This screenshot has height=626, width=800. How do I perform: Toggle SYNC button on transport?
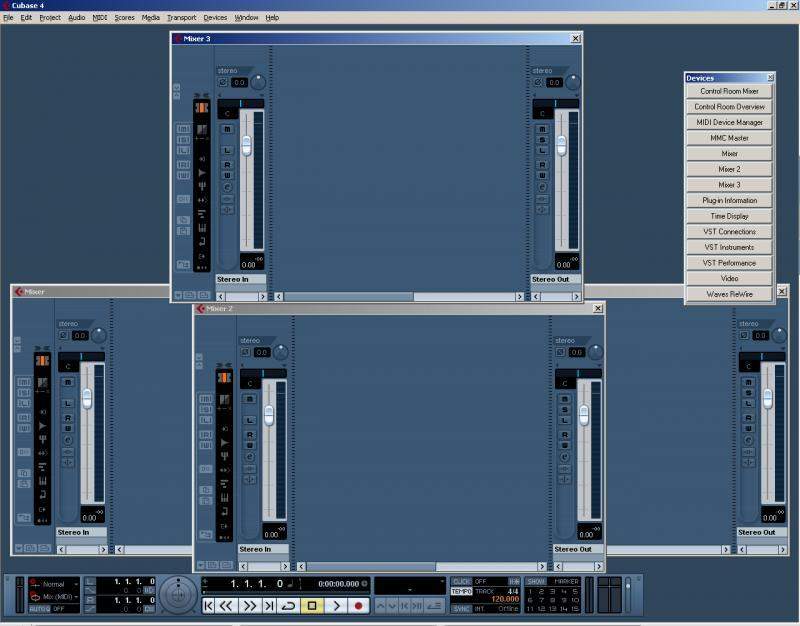coord(461,609)
